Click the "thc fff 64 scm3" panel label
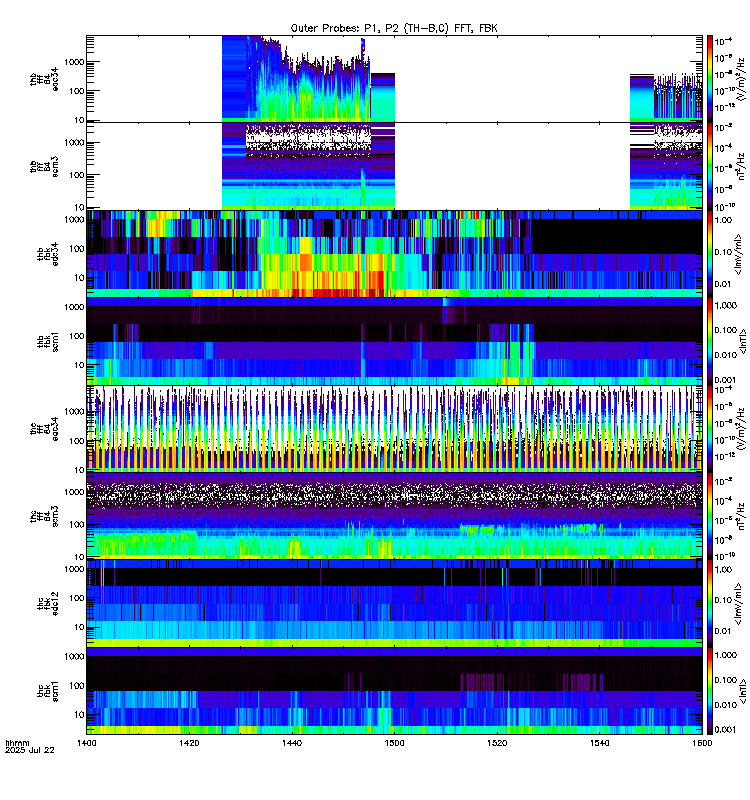Viewport: 750px width, 800px height. tap(44, 516)
